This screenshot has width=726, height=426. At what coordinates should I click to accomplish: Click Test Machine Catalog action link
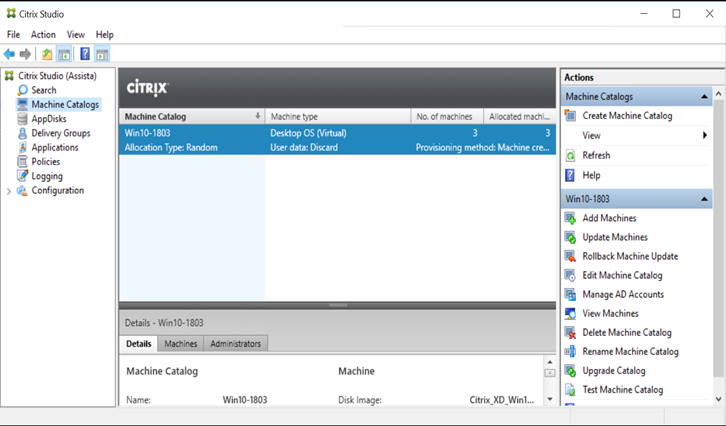click(623, 390)
